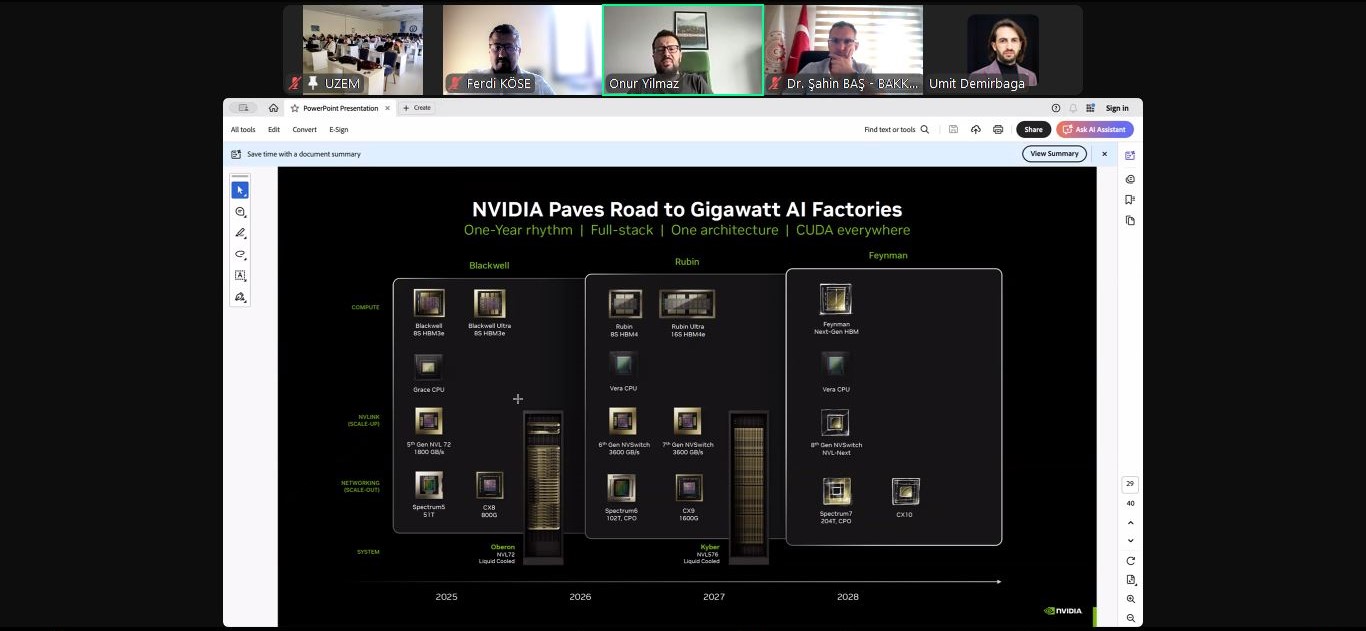Click the save file icon
The image size is (1366, 631).
point(954,129)
